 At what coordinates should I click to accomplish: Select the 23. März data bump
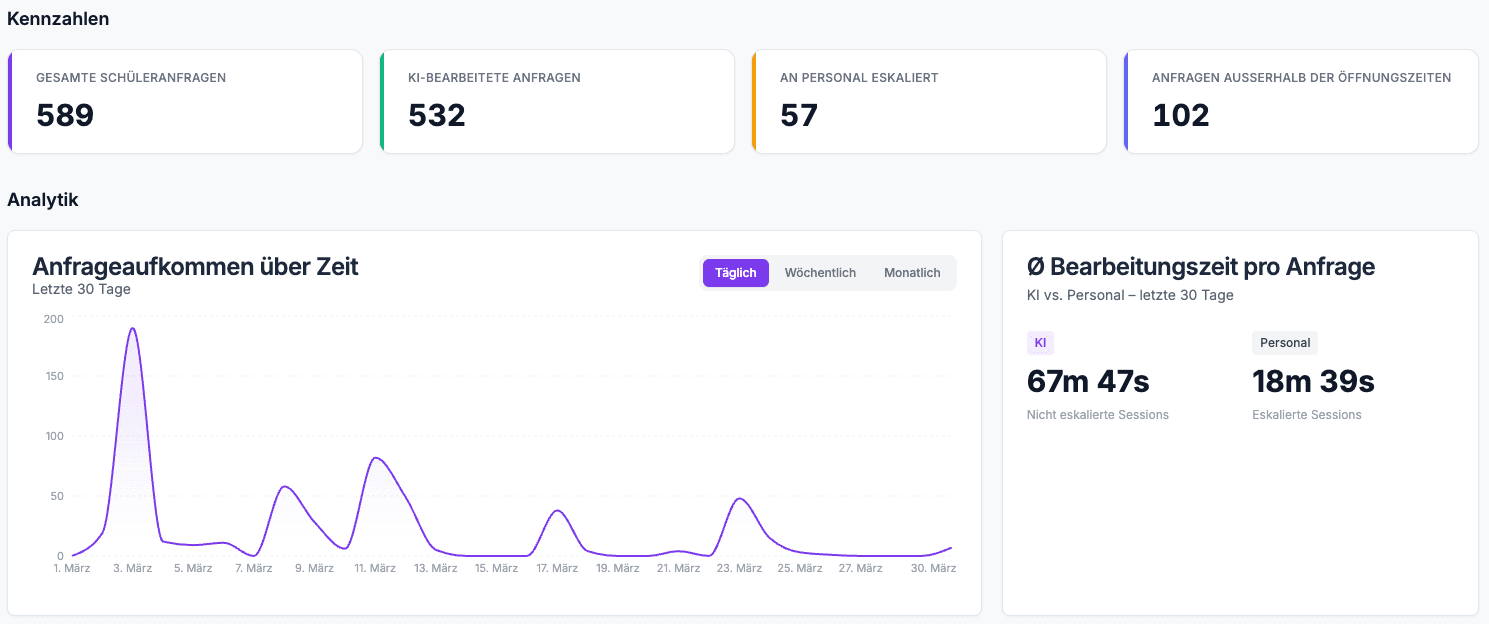coord(739,498)
